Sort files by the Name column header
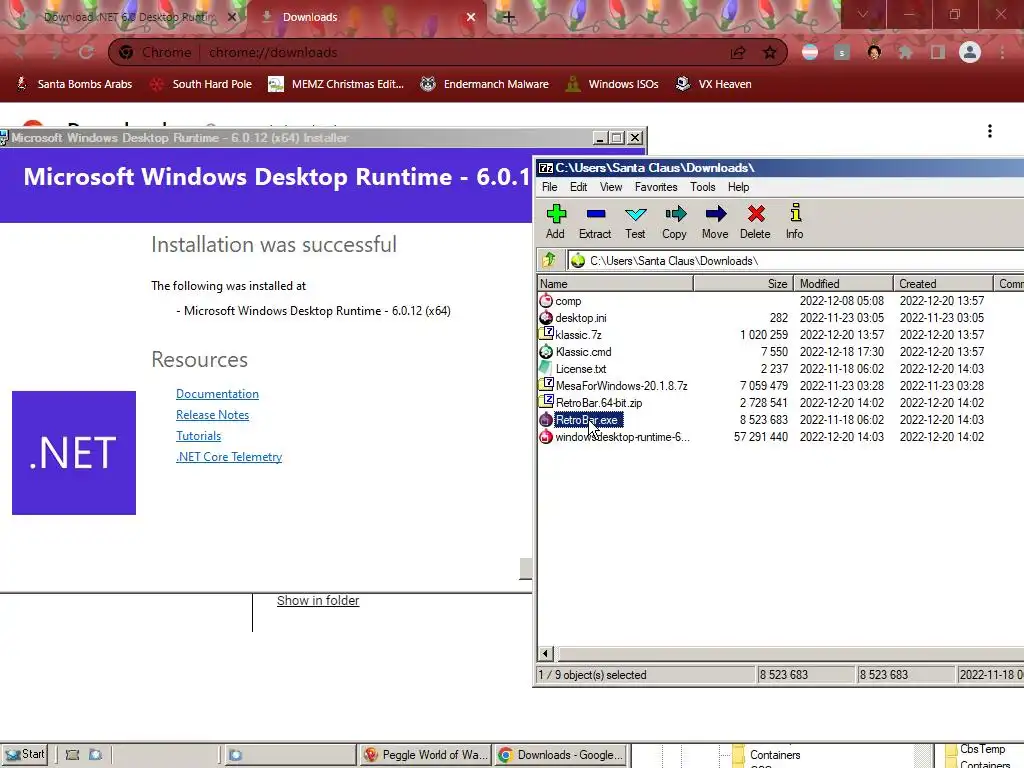This screenshot has width=1024, height=768. 615,283
